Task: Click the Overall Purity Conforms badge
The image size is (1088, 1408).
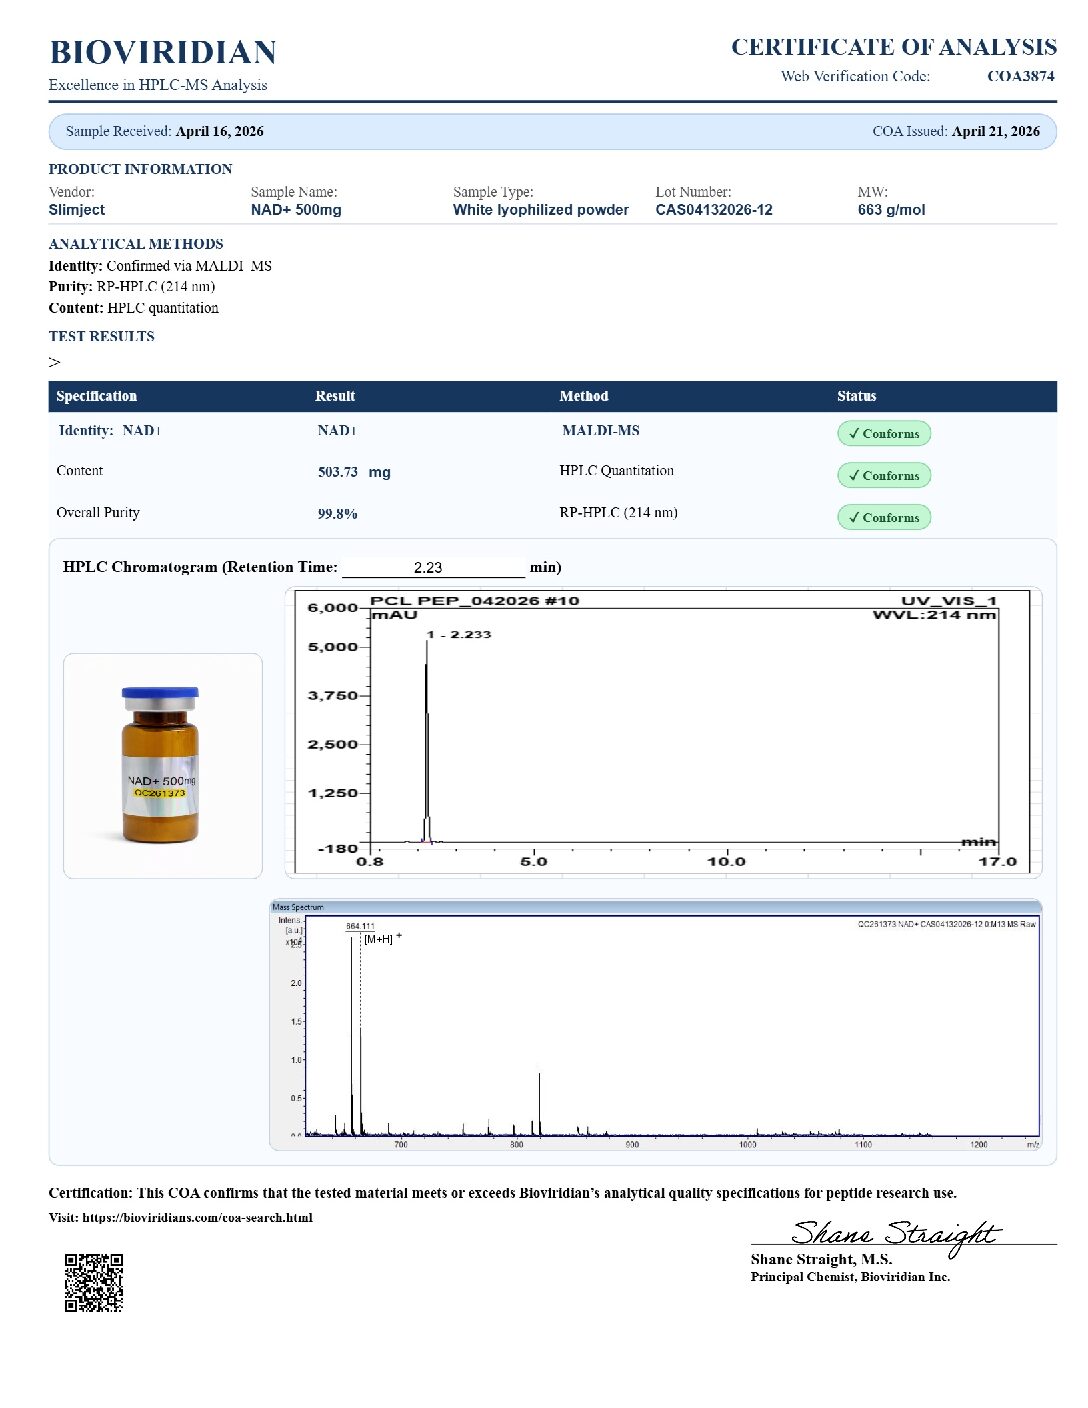Action: (884, 517)
